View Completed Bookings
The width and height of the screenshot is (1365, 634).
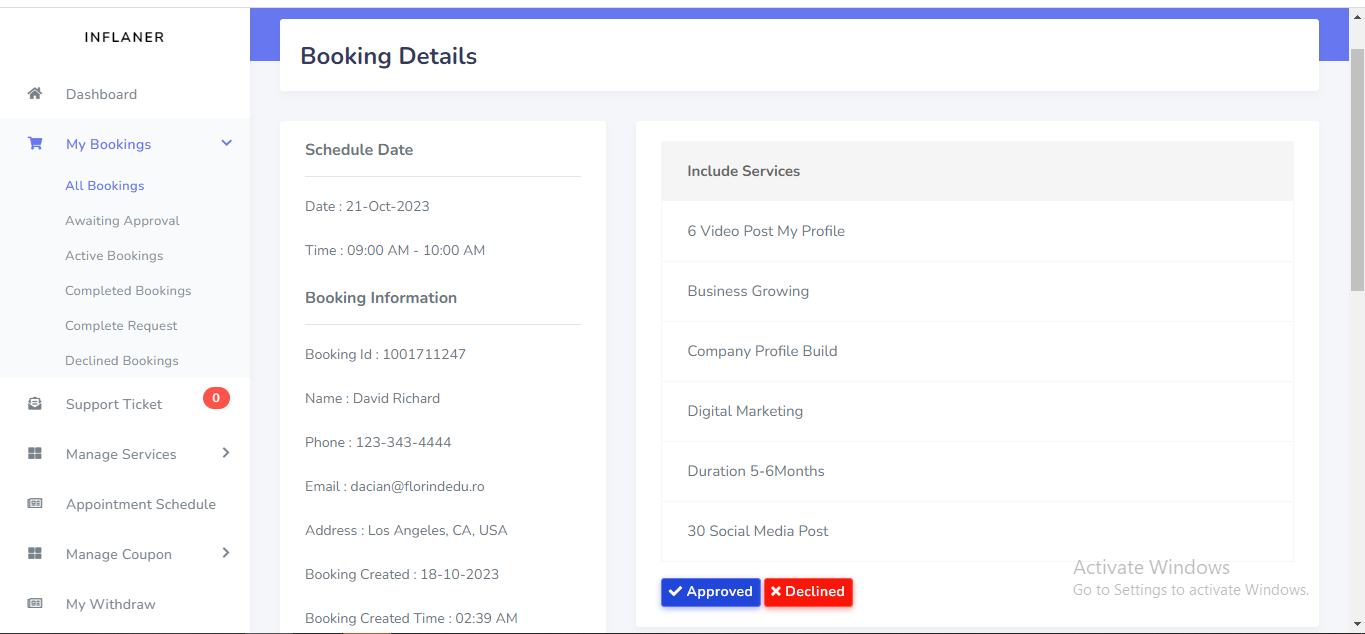128,291
